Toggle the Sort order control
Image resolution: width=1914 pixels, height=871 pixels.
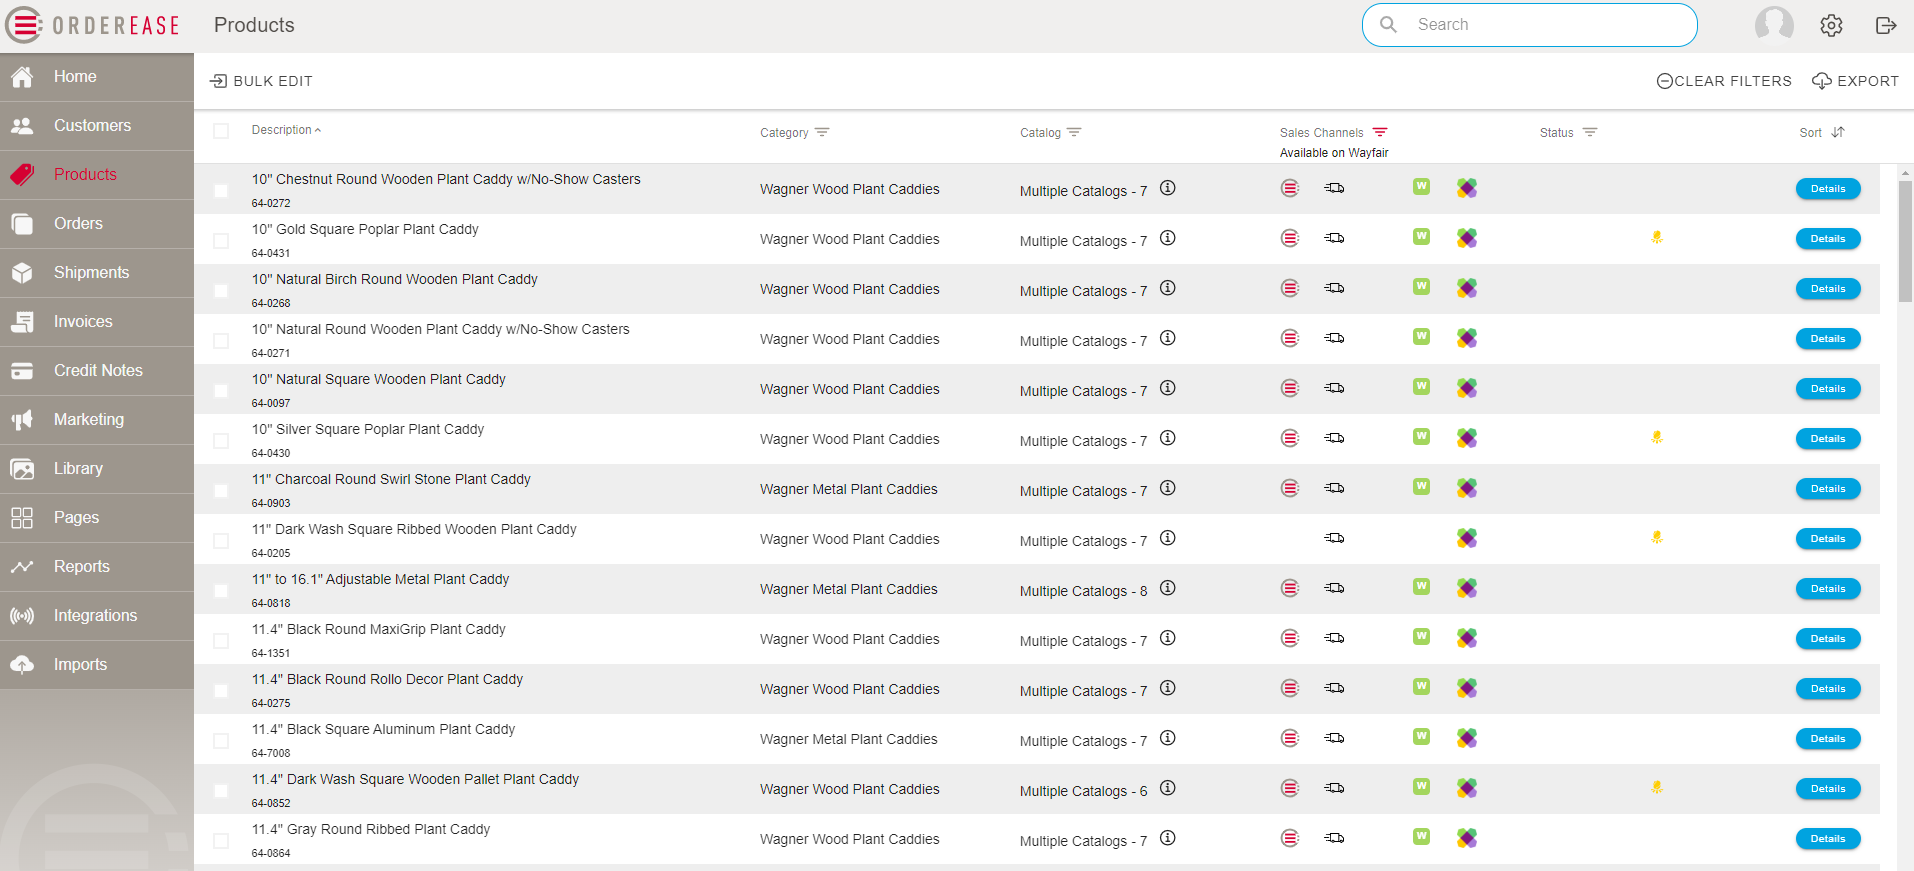(1838, 132)
